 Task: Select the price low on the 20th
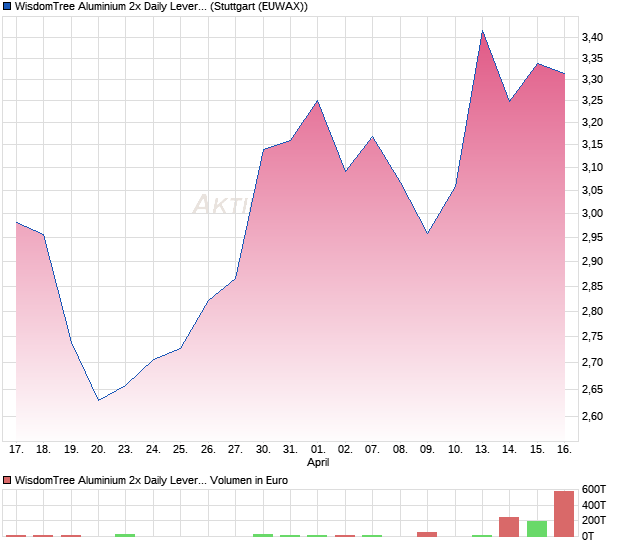click(x=98, y=400)
